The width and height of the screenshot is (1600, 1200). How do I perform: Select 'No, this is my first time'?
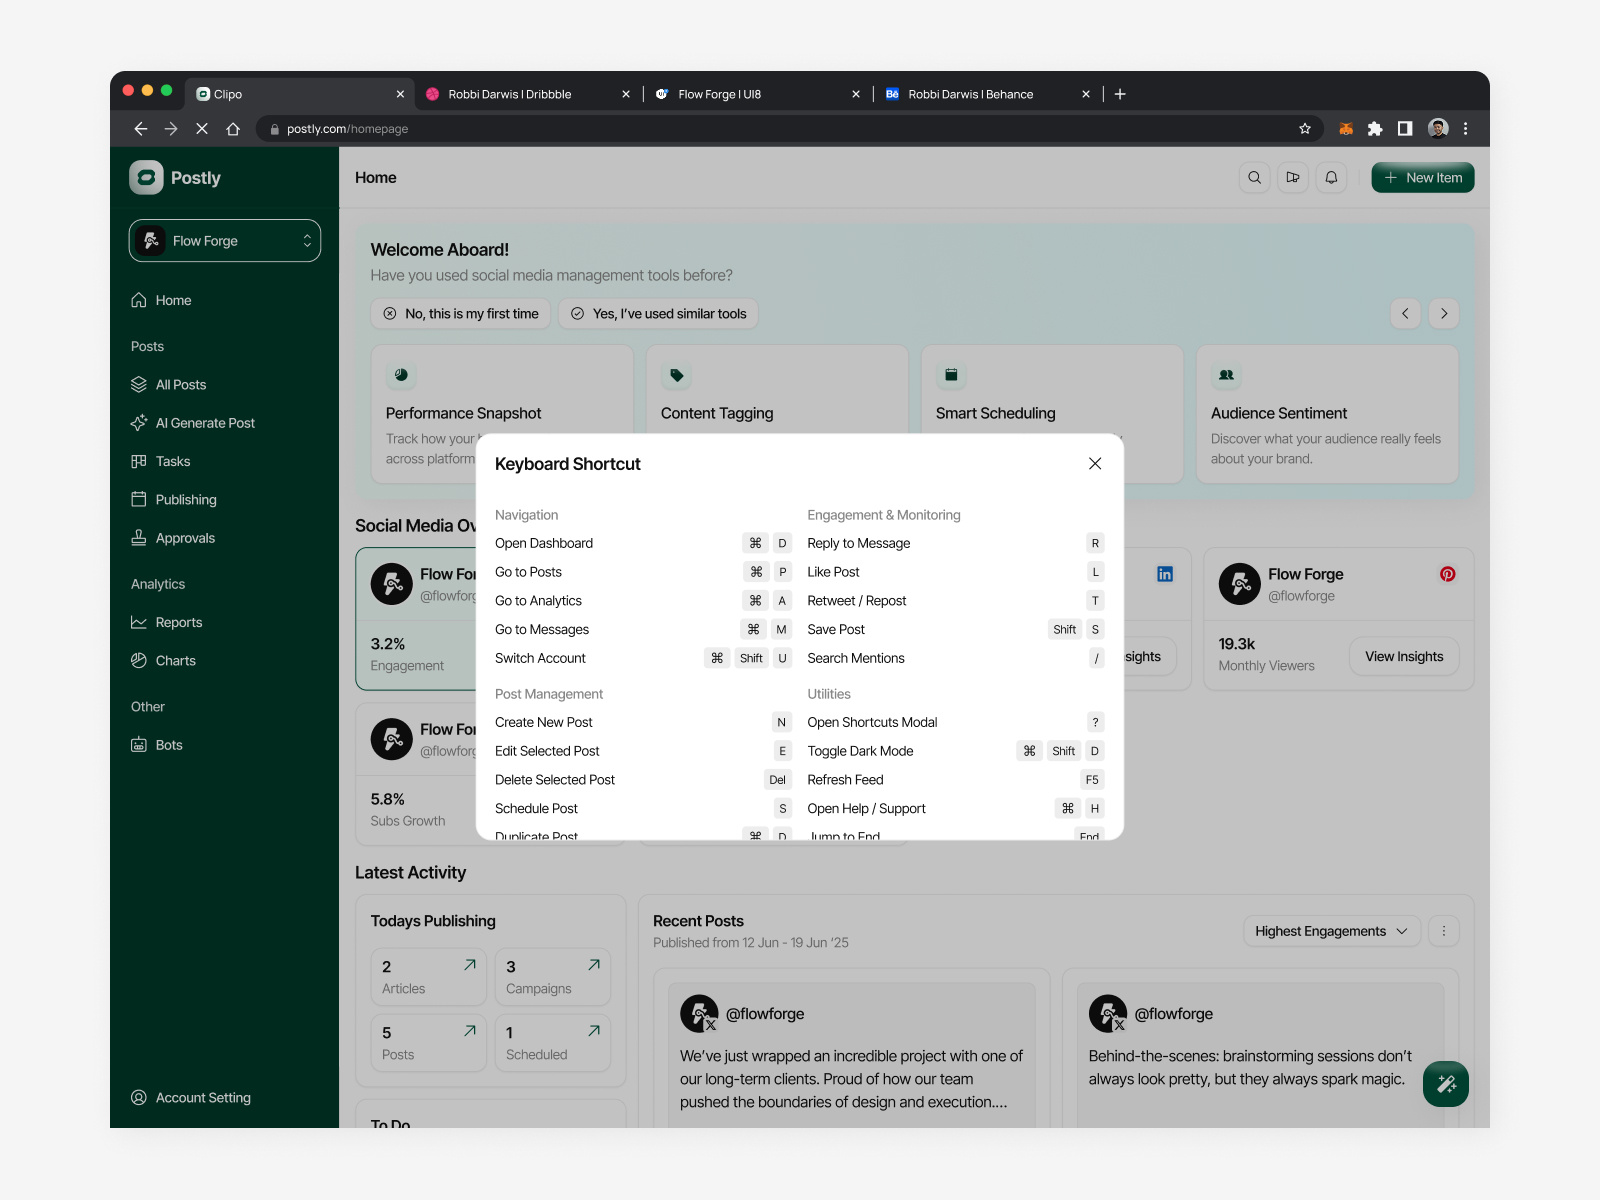460,313
